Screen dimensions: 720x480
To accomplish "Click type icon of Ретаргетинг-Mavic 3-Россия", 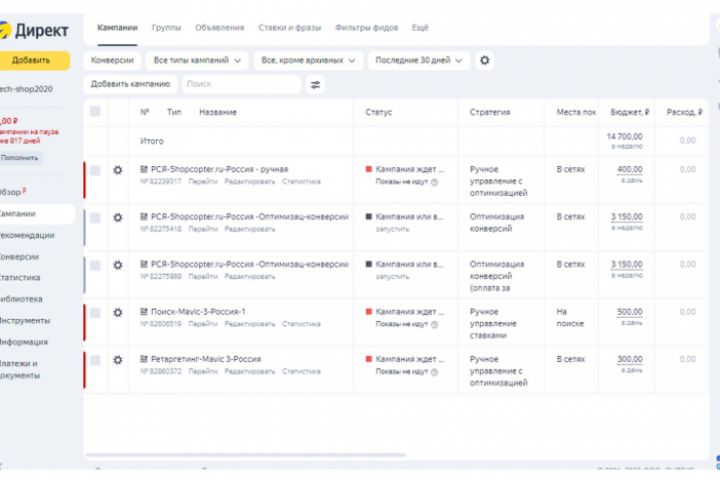I will coord(144,359).
